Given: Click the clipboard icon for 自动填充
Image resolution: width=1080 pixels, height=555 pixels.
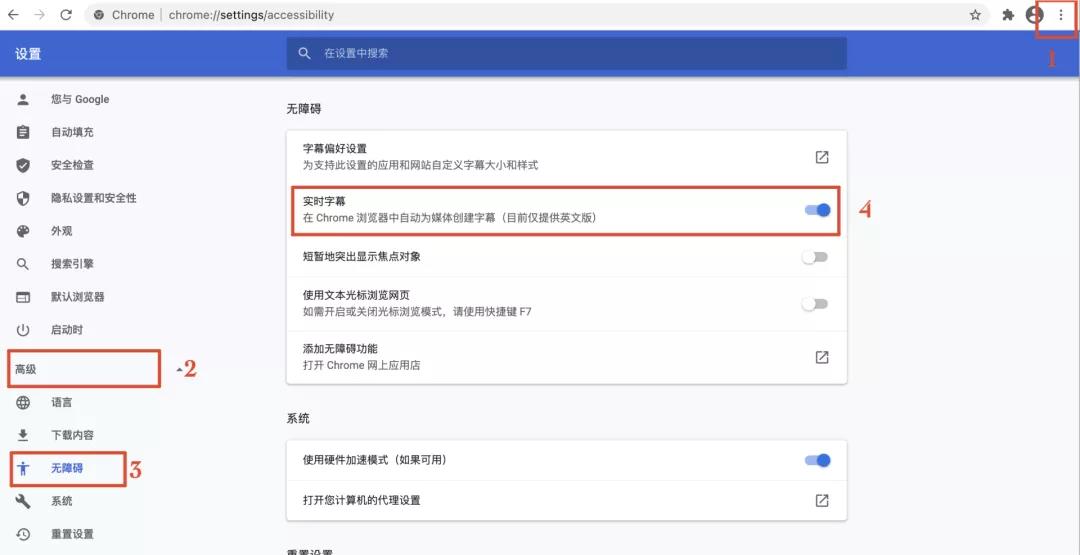Looking at the screenshot, I should [x=23, y=132].
